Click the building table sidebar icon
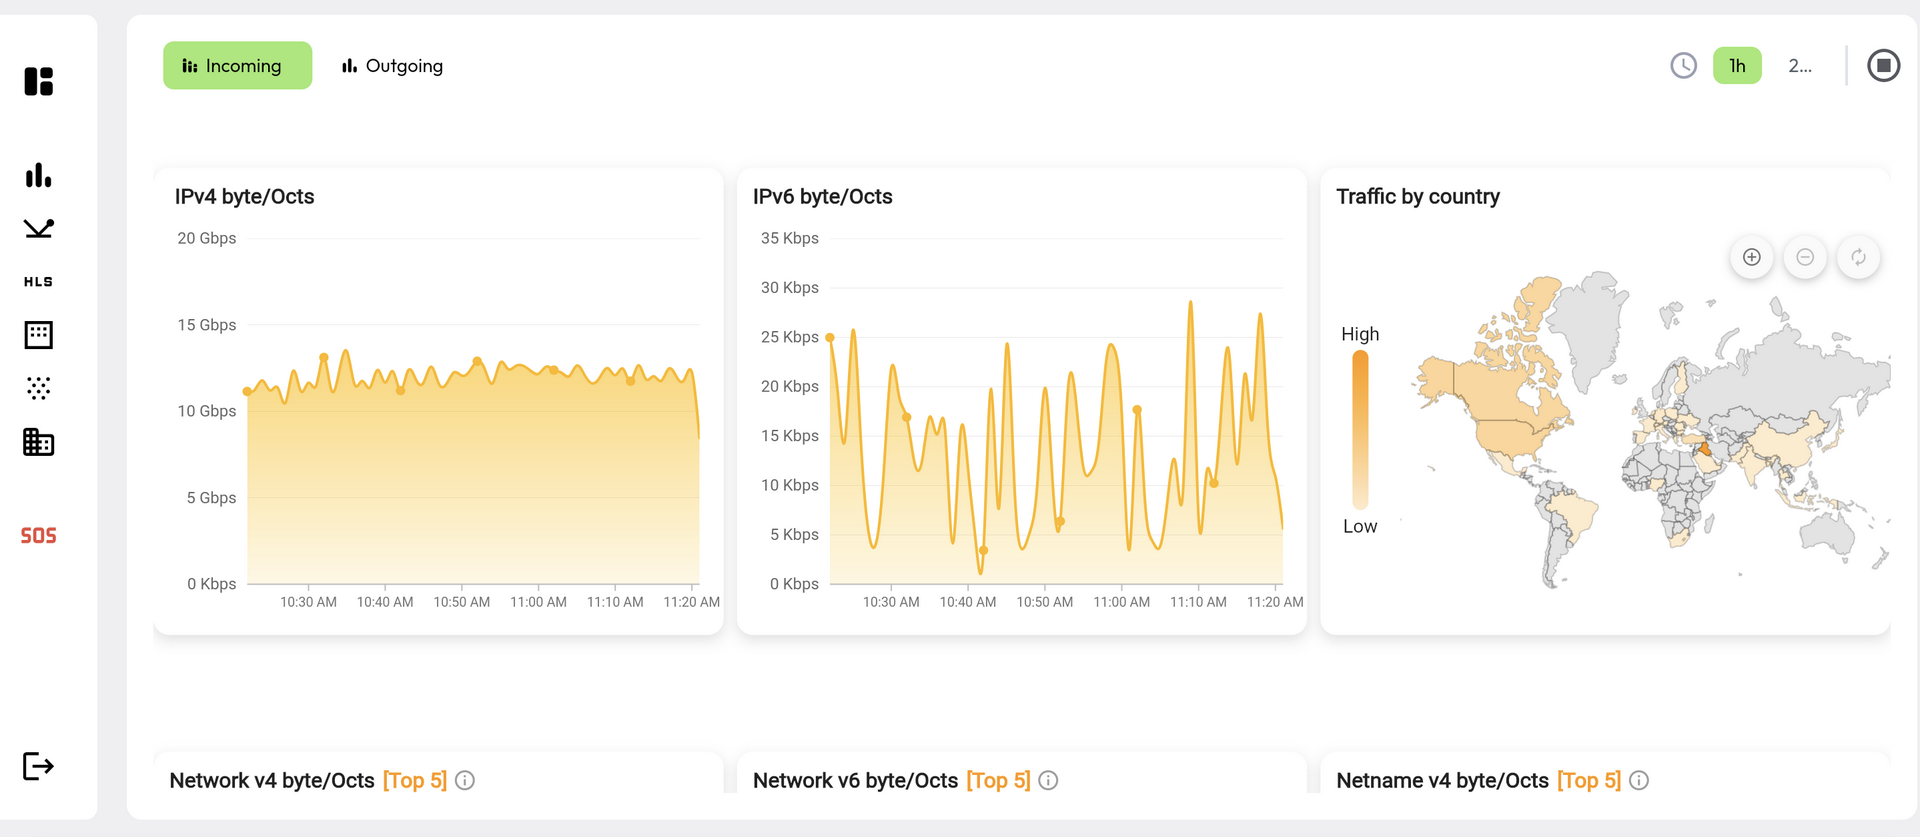This screenshot has height=837, width=1920. [38, 442]
